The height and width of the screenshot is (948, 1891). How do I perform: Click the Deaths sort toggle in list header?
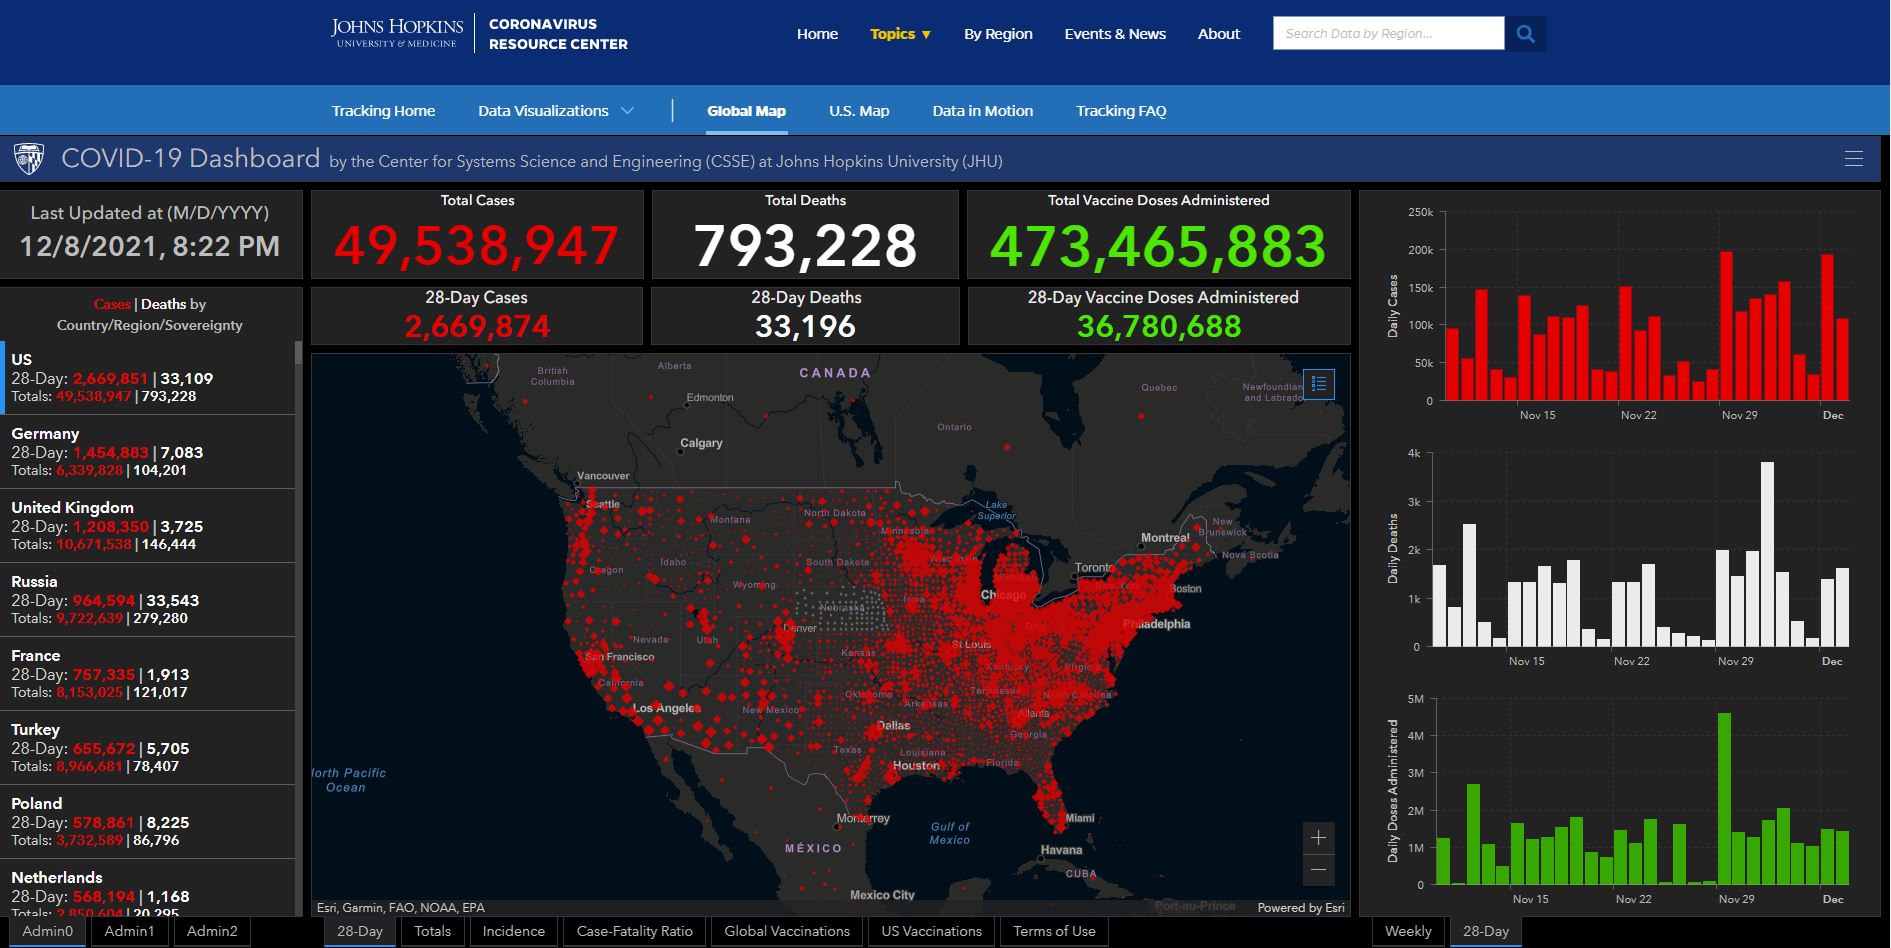point(163,304)
